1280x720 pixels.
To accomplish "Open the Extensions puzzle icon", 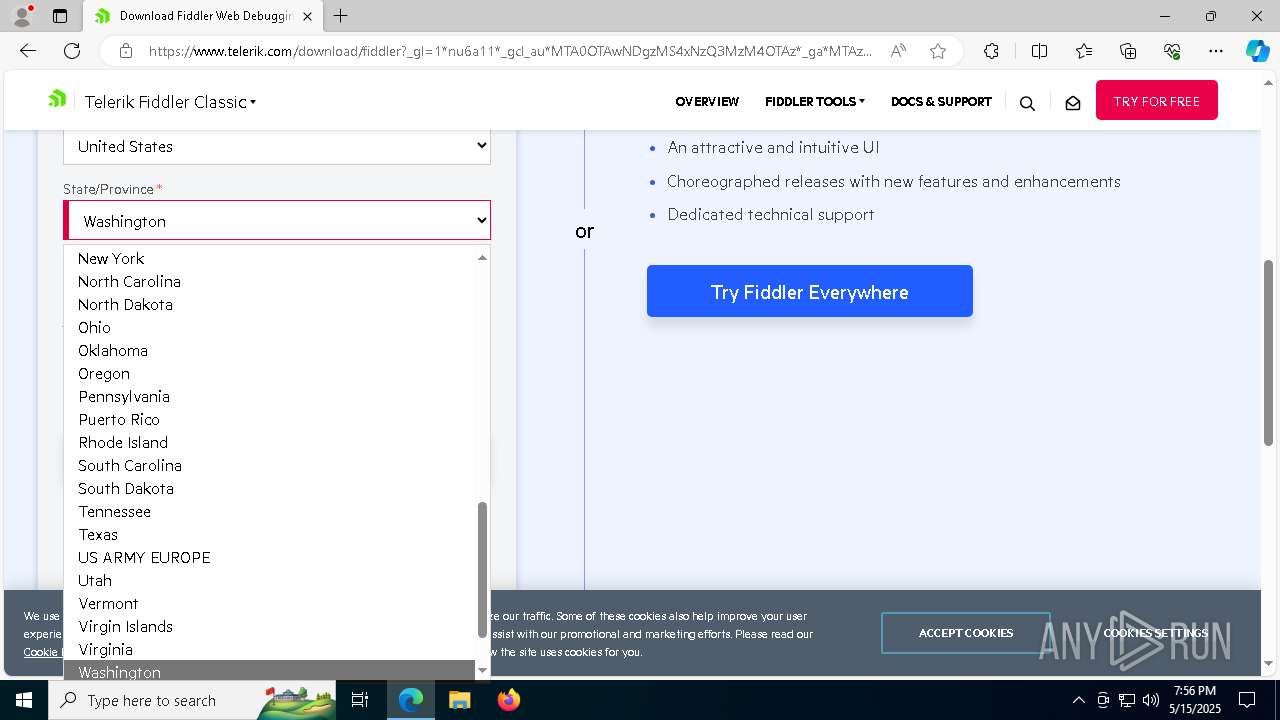I will [x=991, y=51].
